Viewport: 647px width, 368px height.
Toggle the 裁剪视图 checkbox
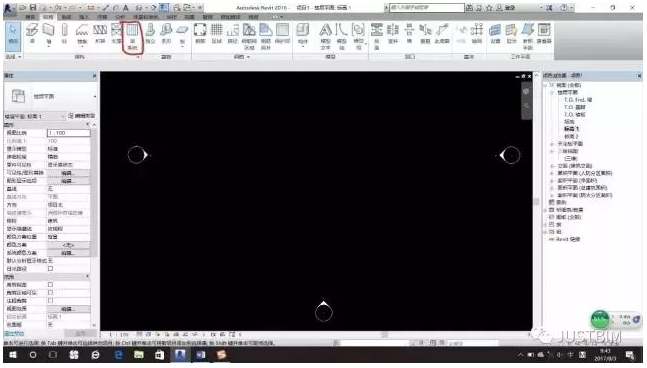(50, 284)
